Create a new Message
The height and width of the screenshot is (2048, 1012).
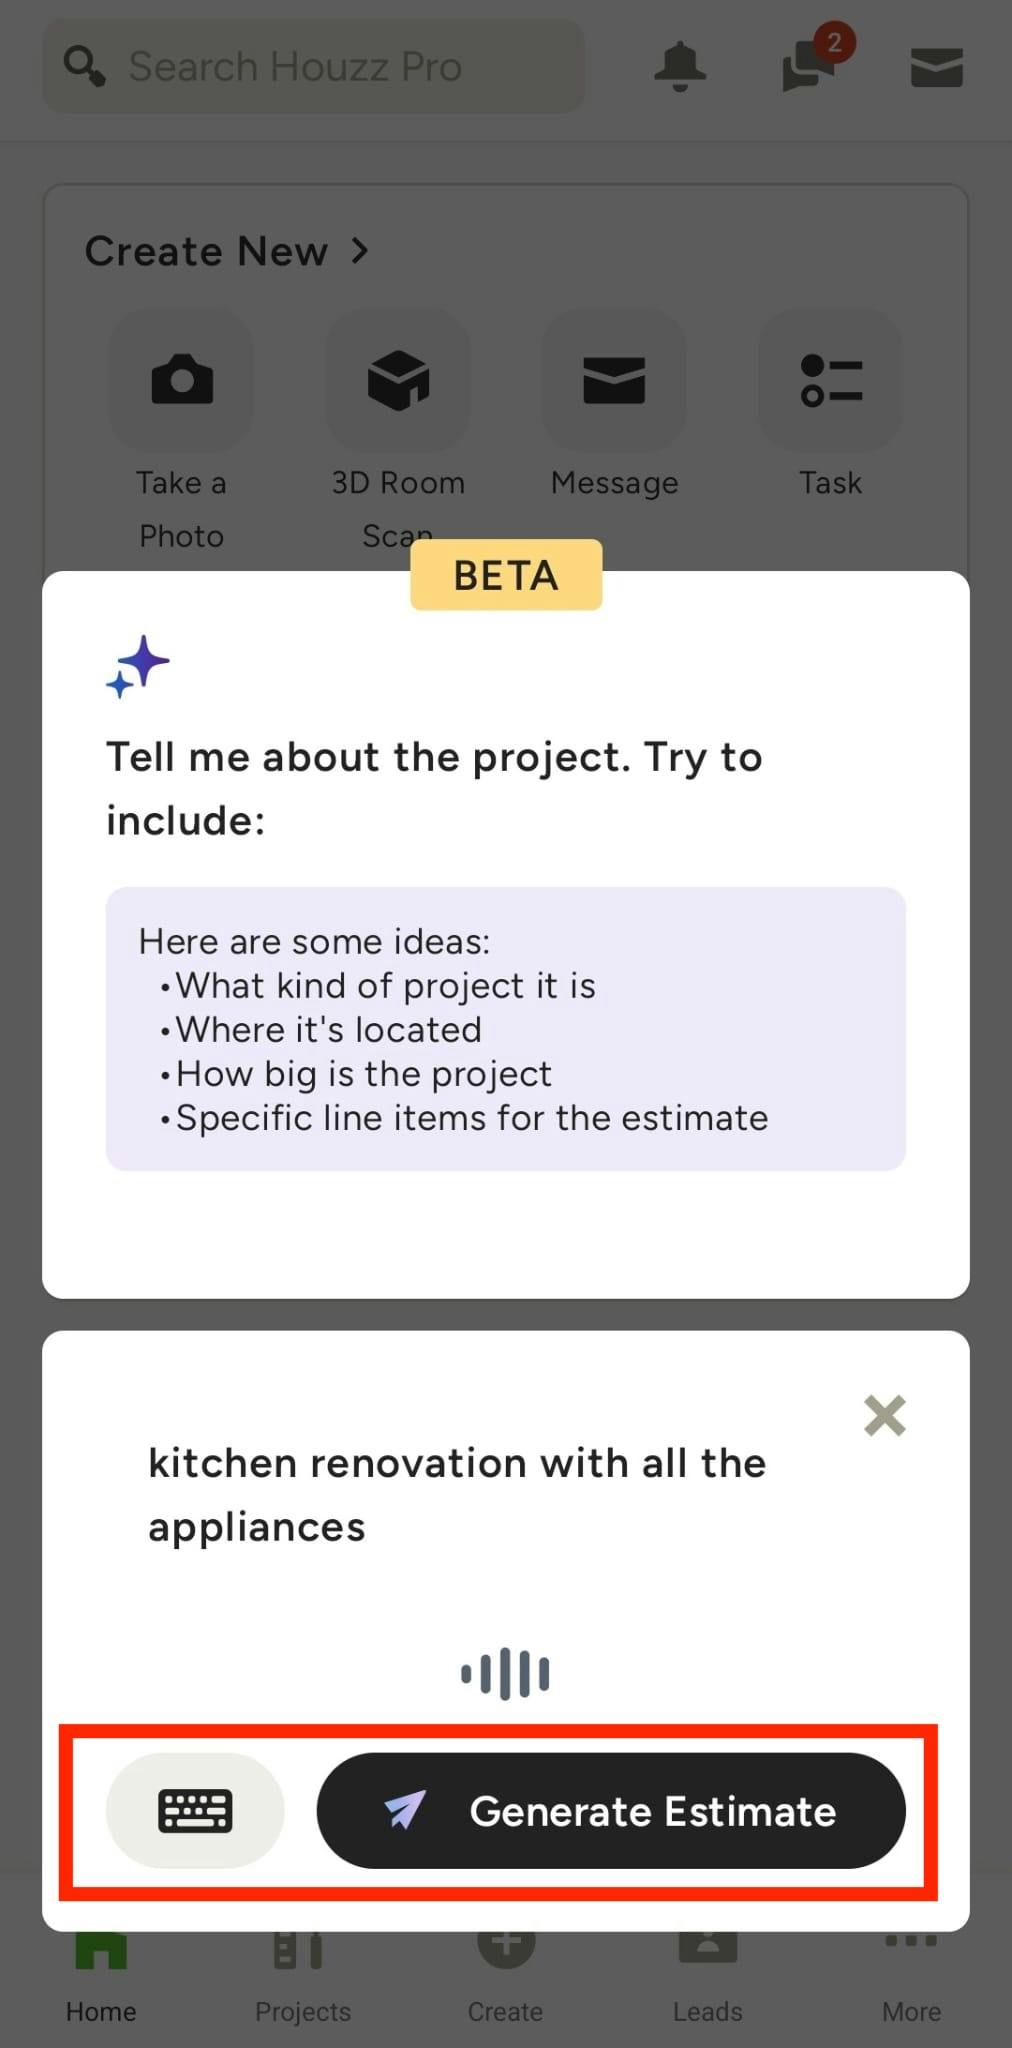click(614, 380)
